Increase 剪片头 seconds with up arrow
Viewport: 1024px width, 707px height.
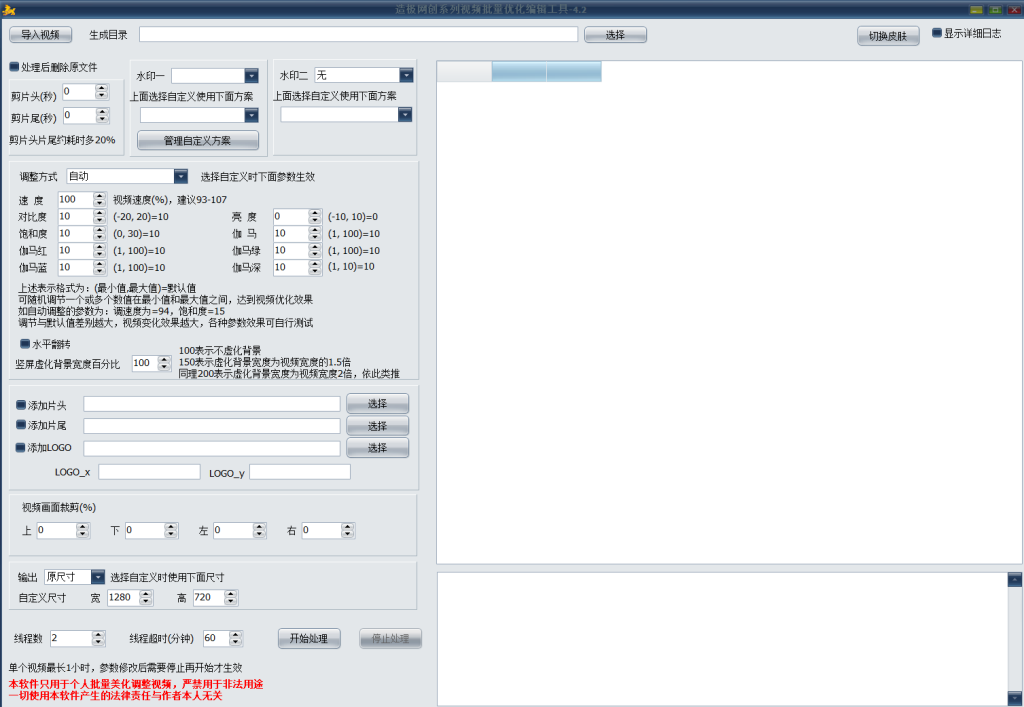coord(101,88)
